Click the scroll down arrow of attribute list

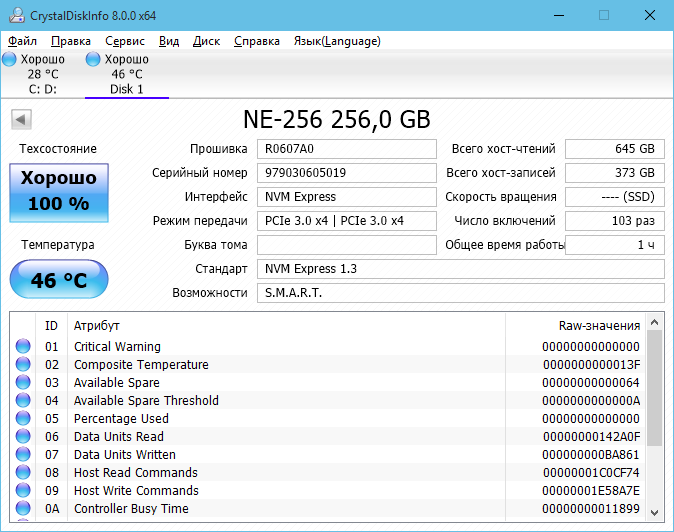point(655,512)
